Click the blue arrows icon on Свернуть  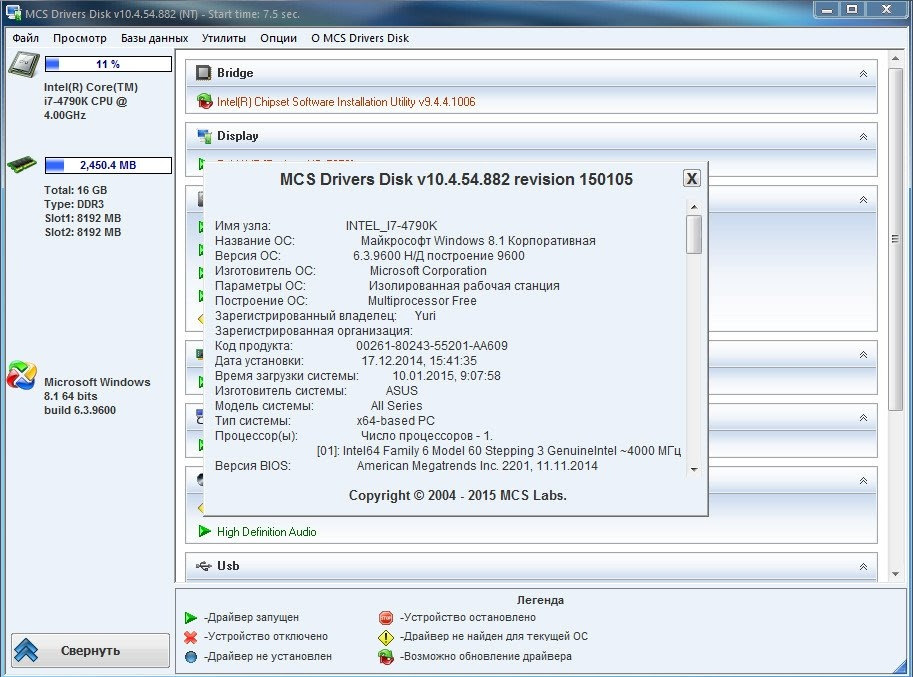pyautogui.click(x=26, y=650)
